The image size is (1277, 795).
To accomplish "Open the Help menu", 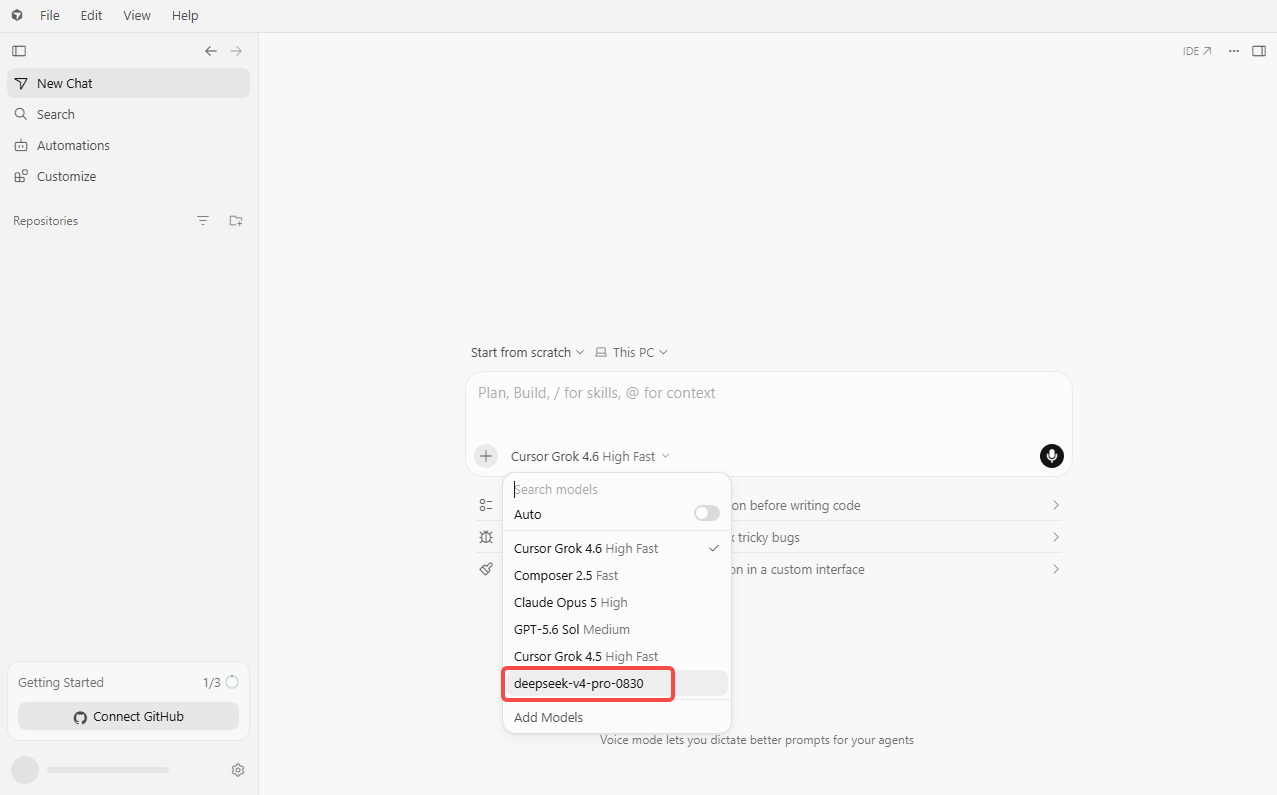I will (x=185, y=16).
